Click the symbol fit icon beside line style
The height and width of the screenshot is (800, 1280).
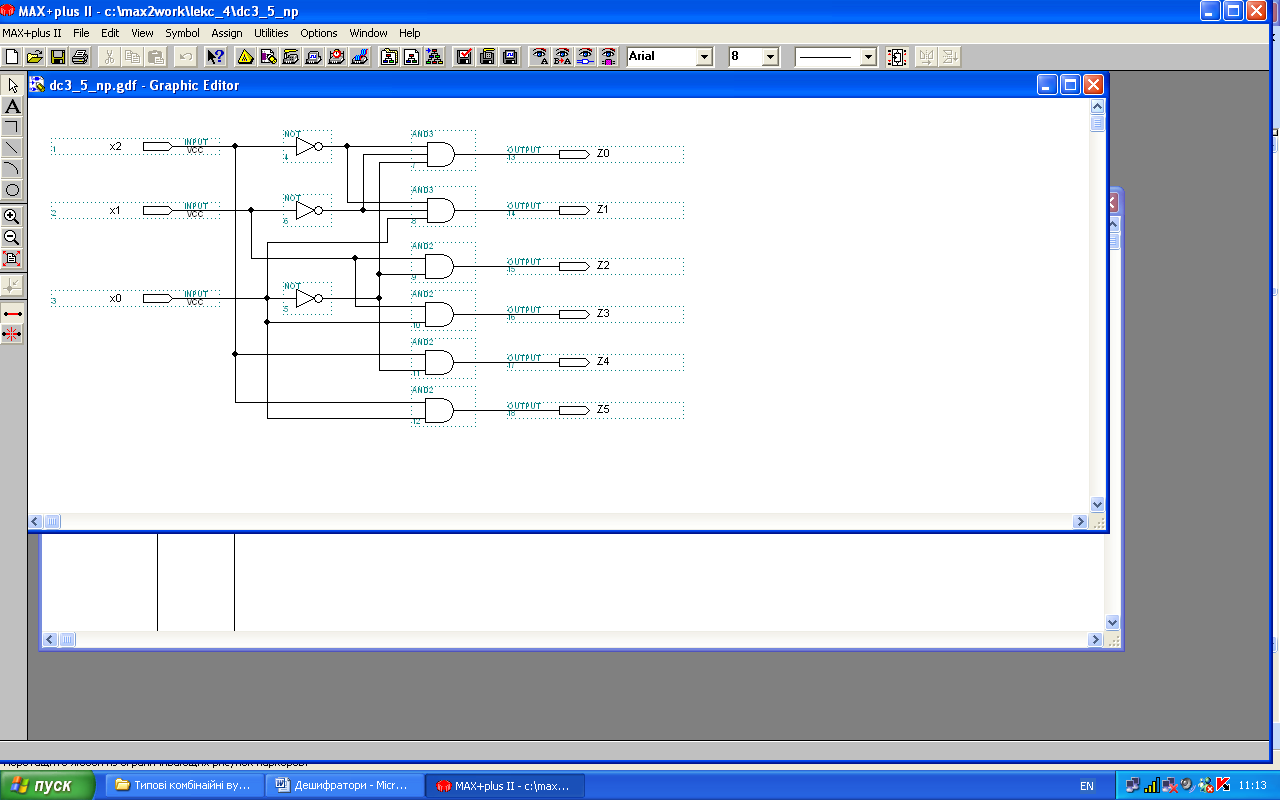[x=897, y=57]
